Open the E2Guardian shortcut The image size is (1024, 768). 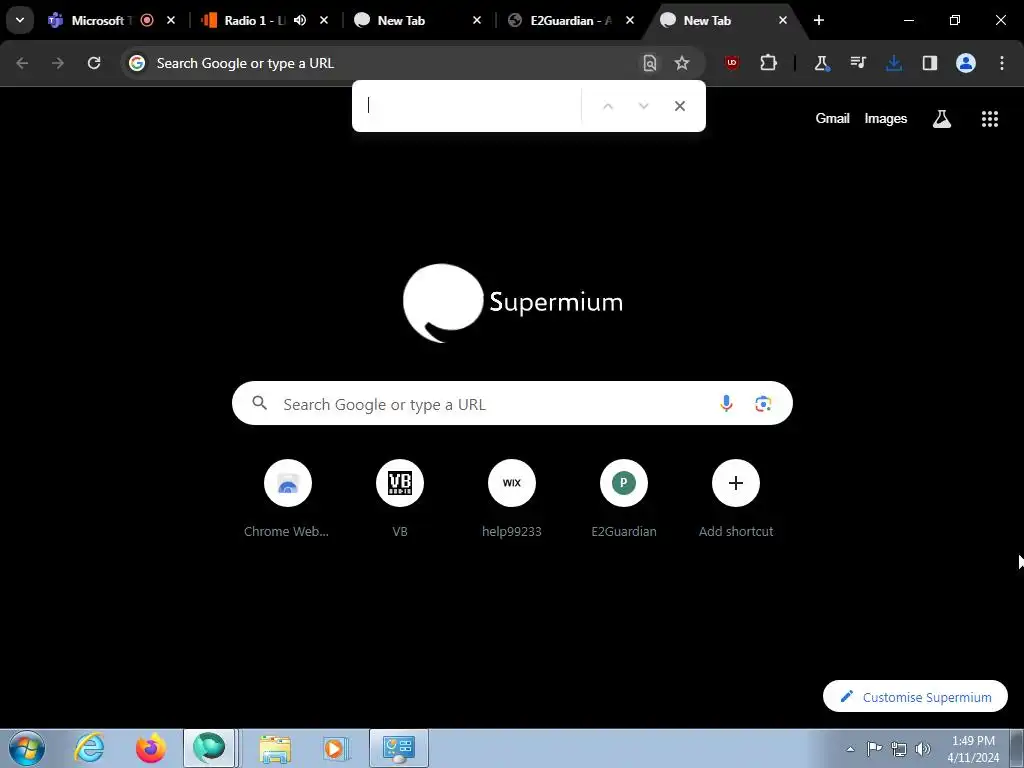[x=624, y=499]
